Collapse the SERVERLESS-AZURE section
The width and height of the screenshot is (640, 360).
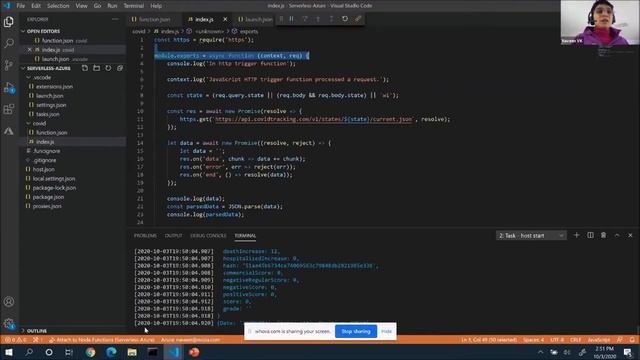point(48,68)
